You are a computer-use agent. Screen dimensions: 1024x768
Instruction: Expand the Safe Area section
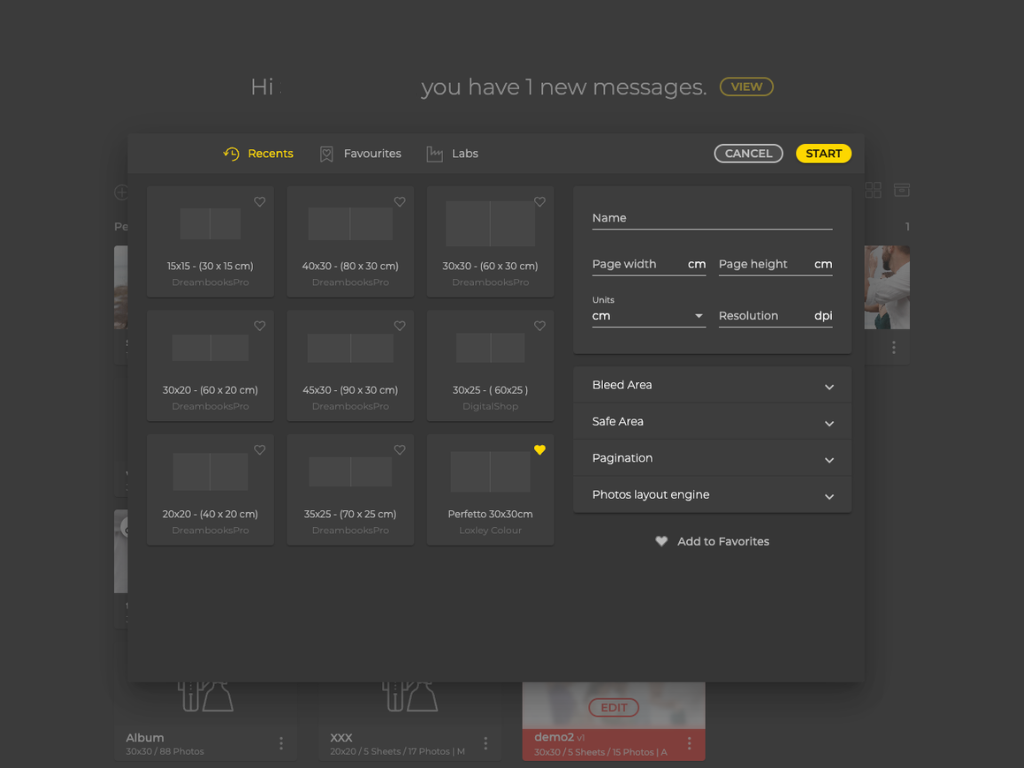pyautogui.click(x=712, y=422)
